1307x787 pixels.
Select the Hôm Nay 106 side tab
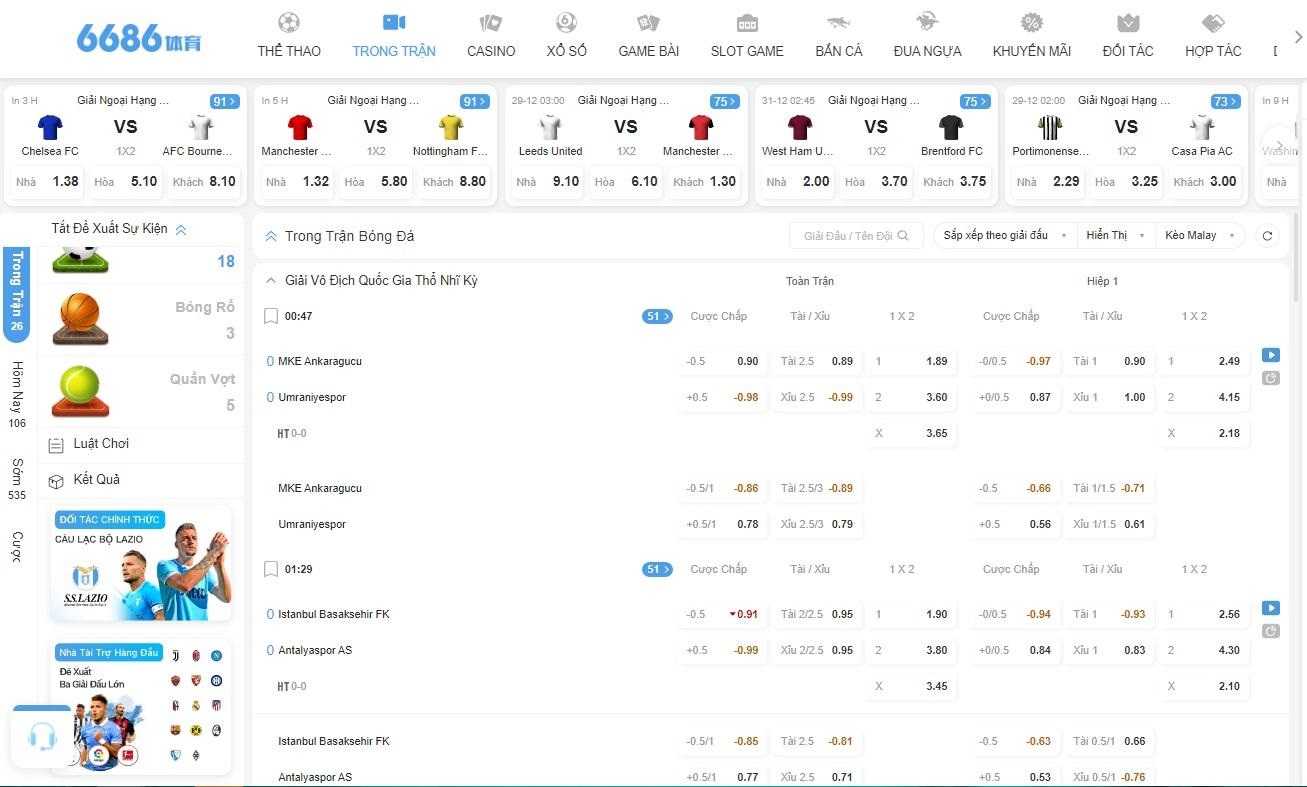17,395
